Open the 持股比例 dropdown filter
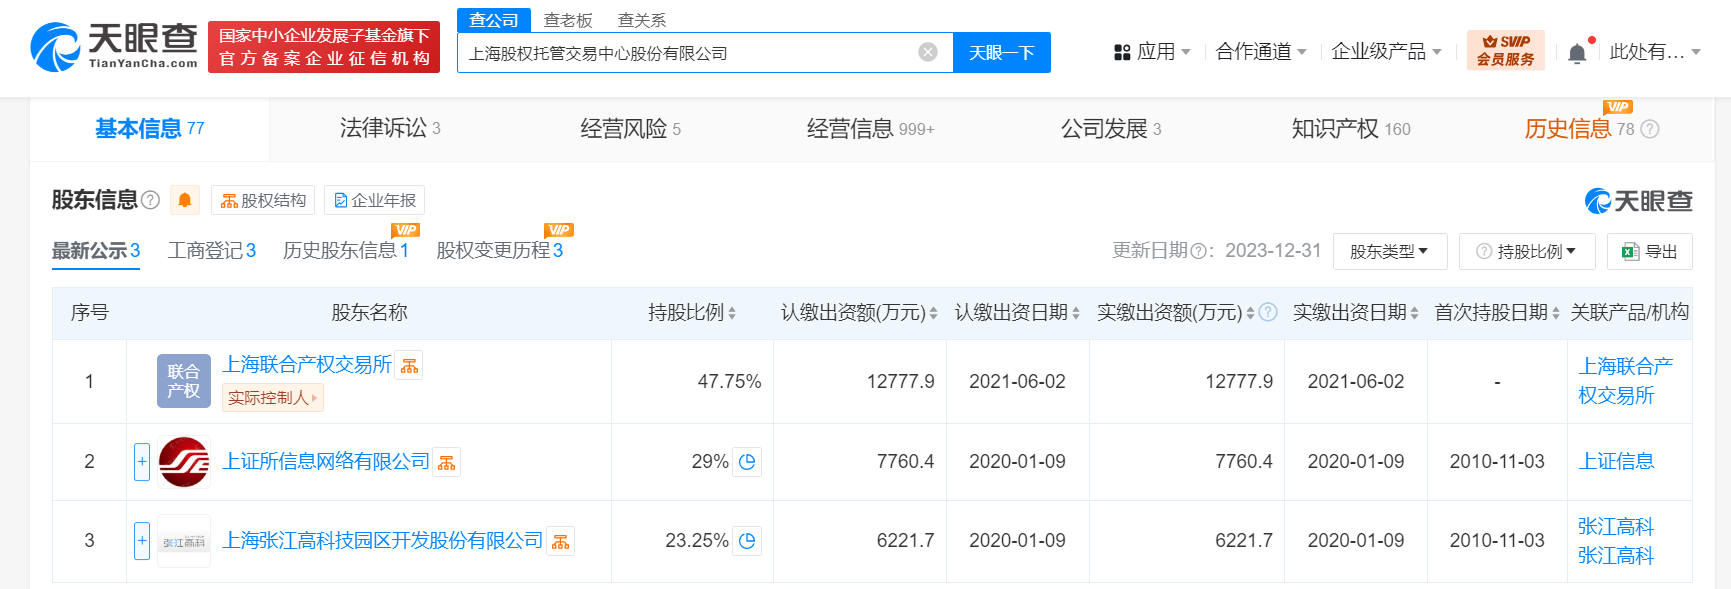Image resolution: width=1731 pixels, height=589 pixels. click(1527, 251)
